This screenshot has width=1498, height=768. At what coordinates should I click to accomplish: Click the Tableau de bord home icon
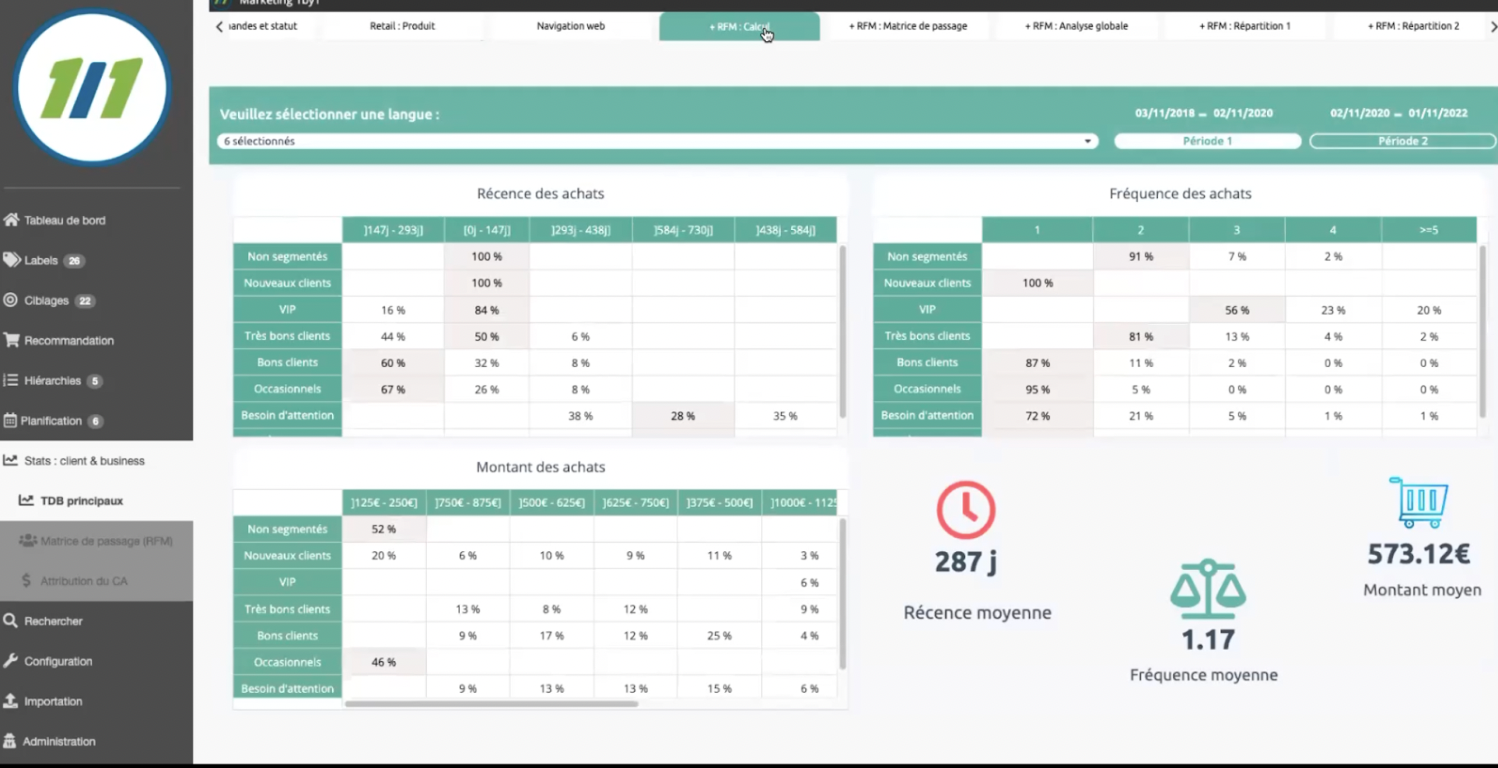11,220
